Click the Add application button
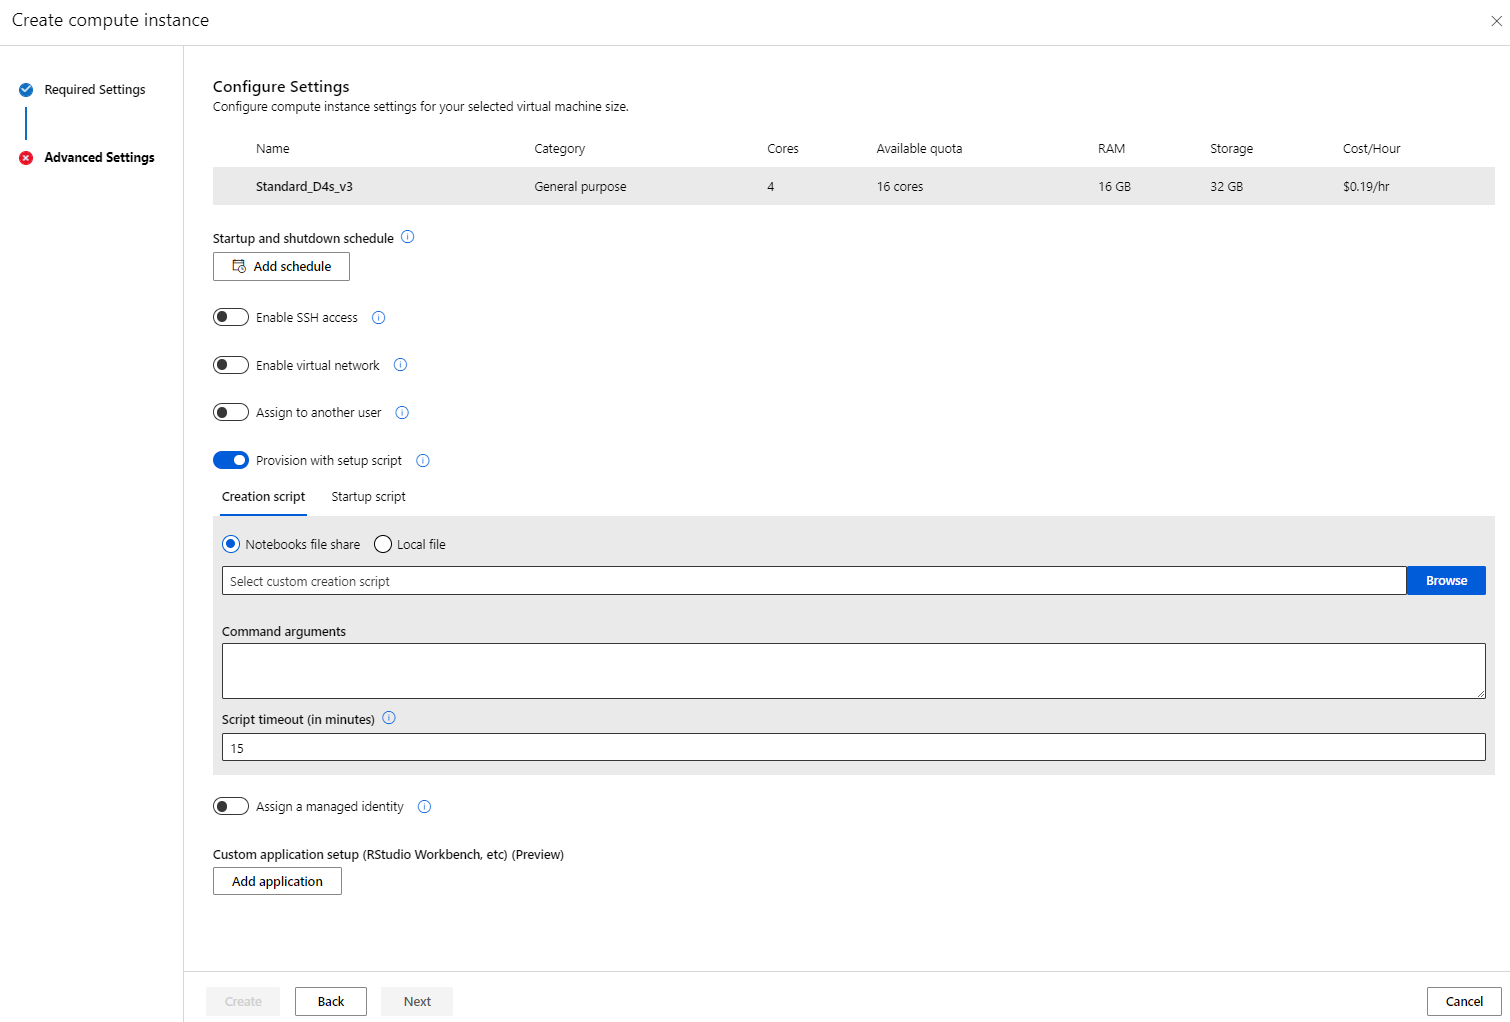Image resolution: width=1510 pixels, height=1022 pixels. pos(277,881)
